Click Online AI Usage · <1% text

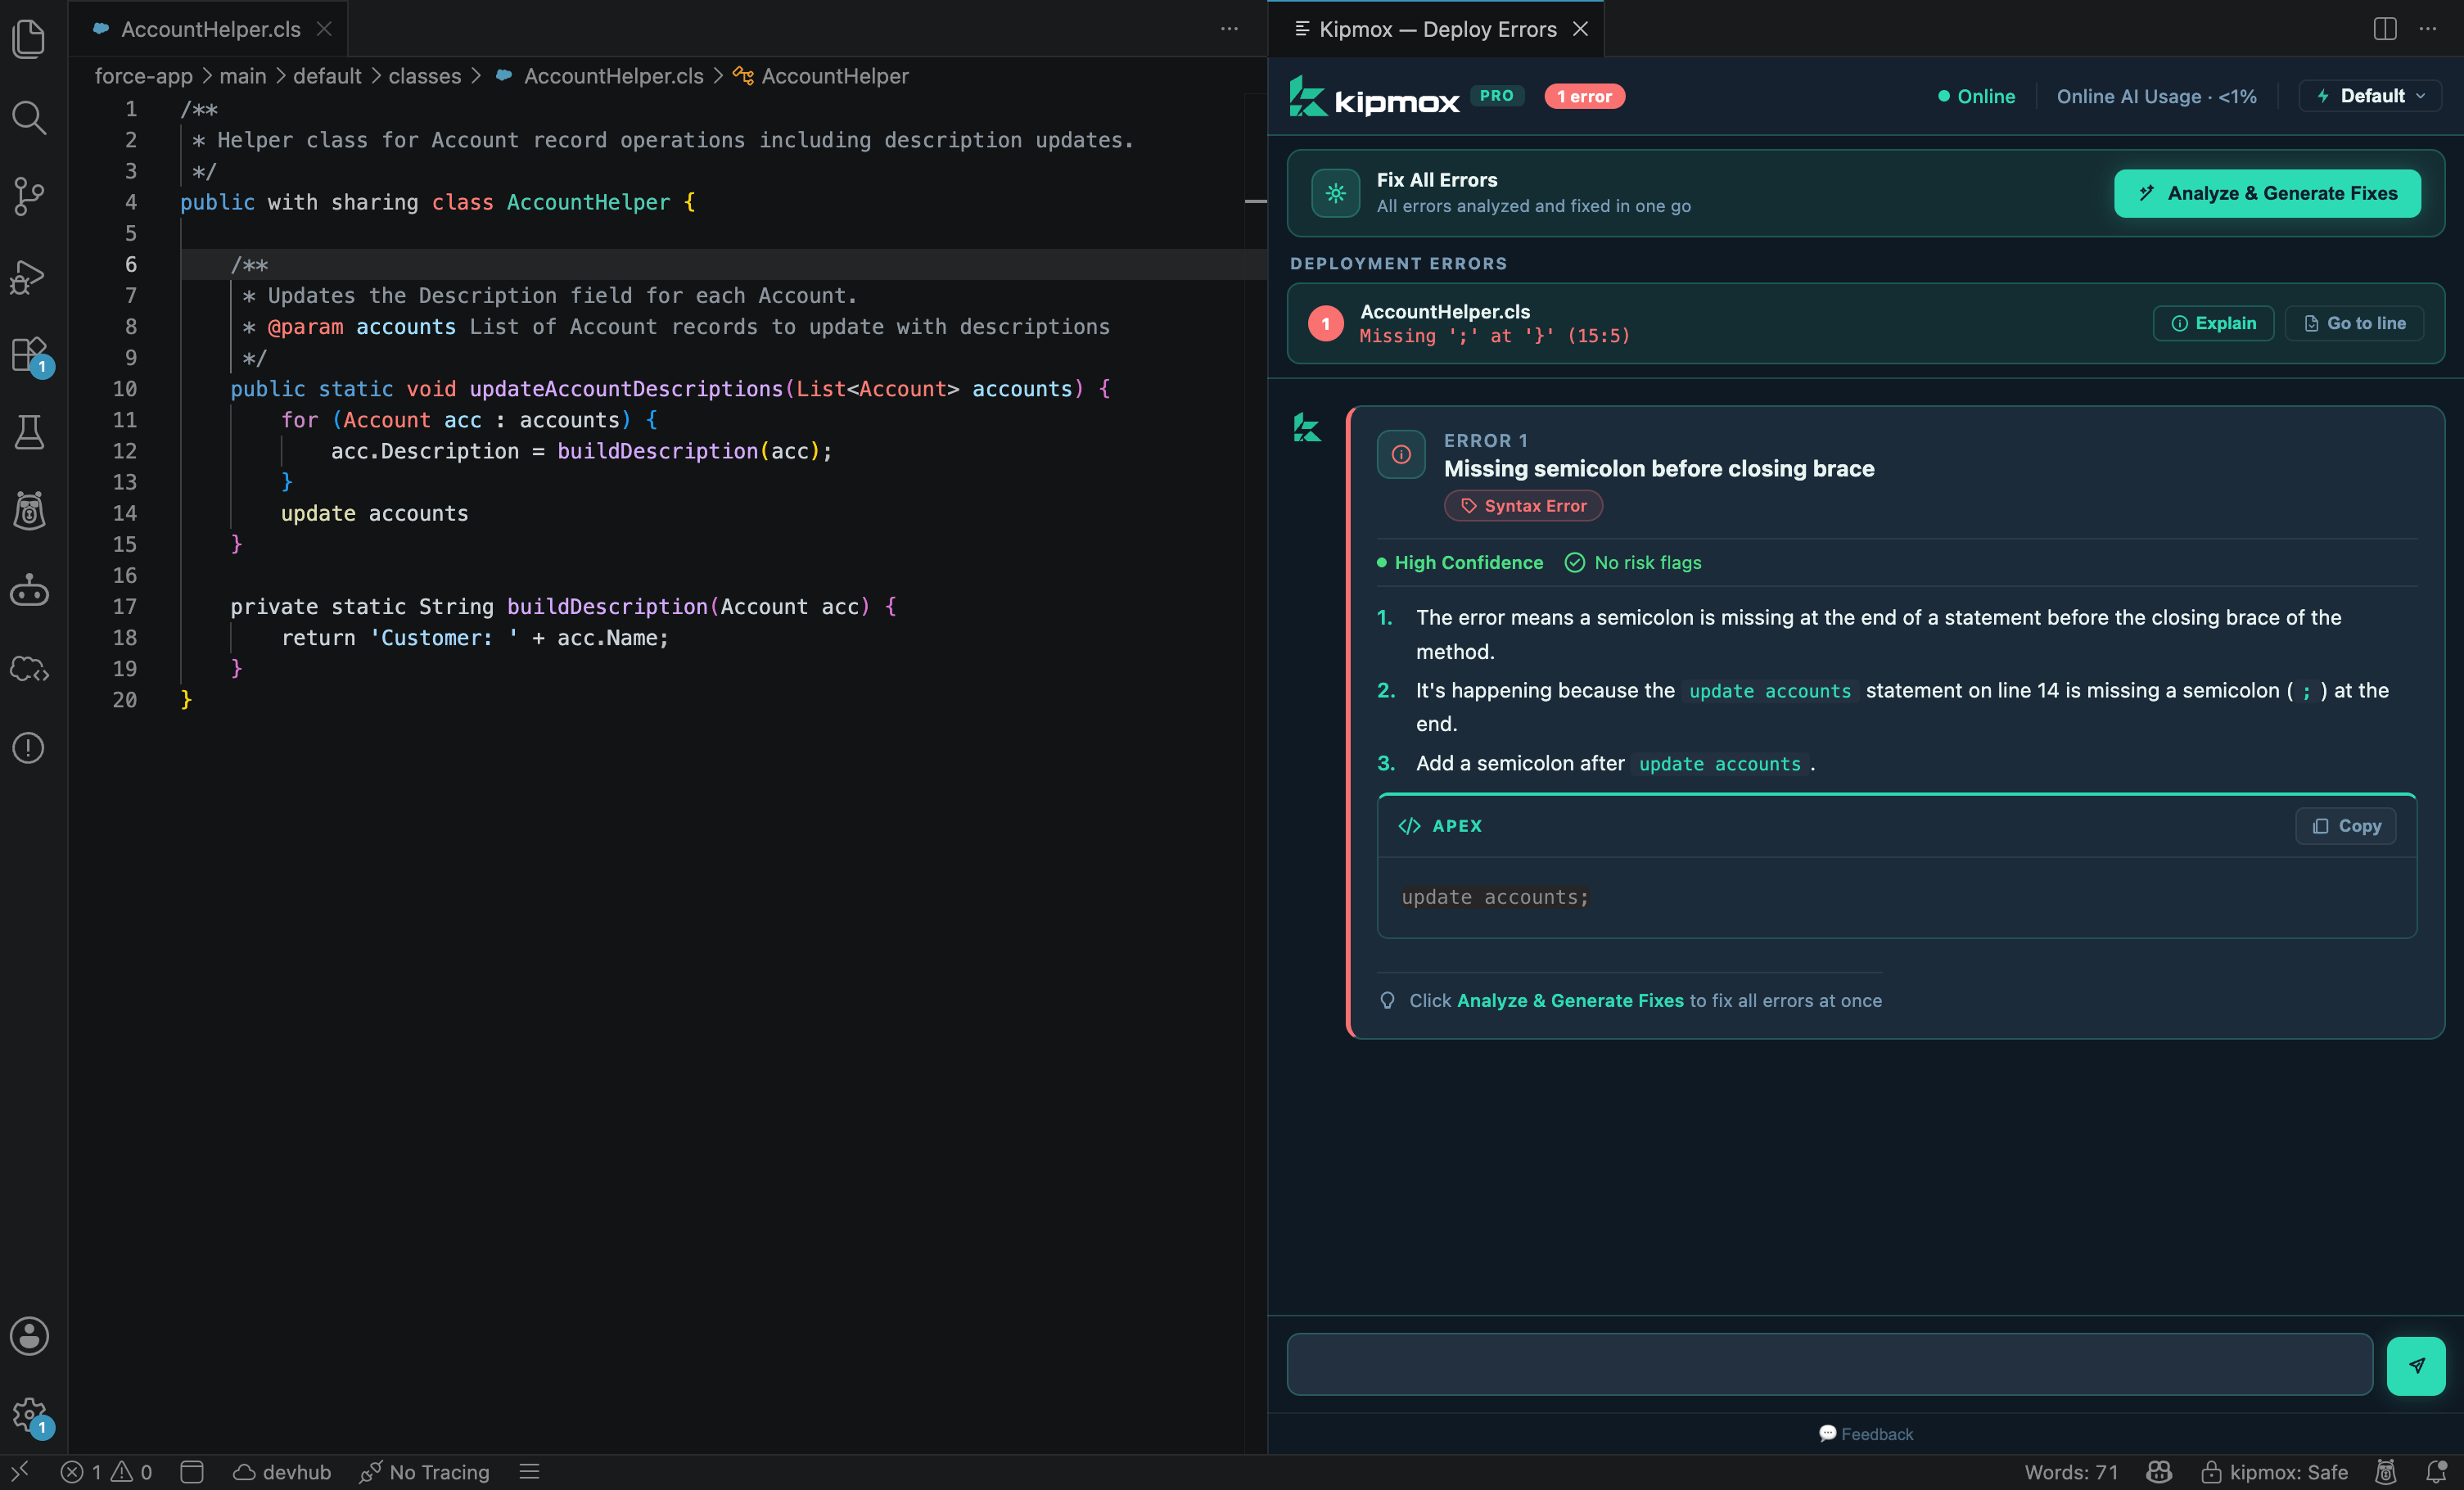point(2156,96)
